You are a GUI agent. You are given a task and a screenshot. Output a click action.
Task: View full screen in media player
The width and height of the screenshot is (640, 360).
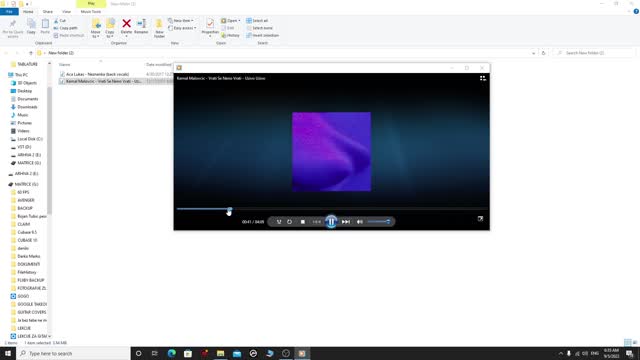click(x=480, y=219)
